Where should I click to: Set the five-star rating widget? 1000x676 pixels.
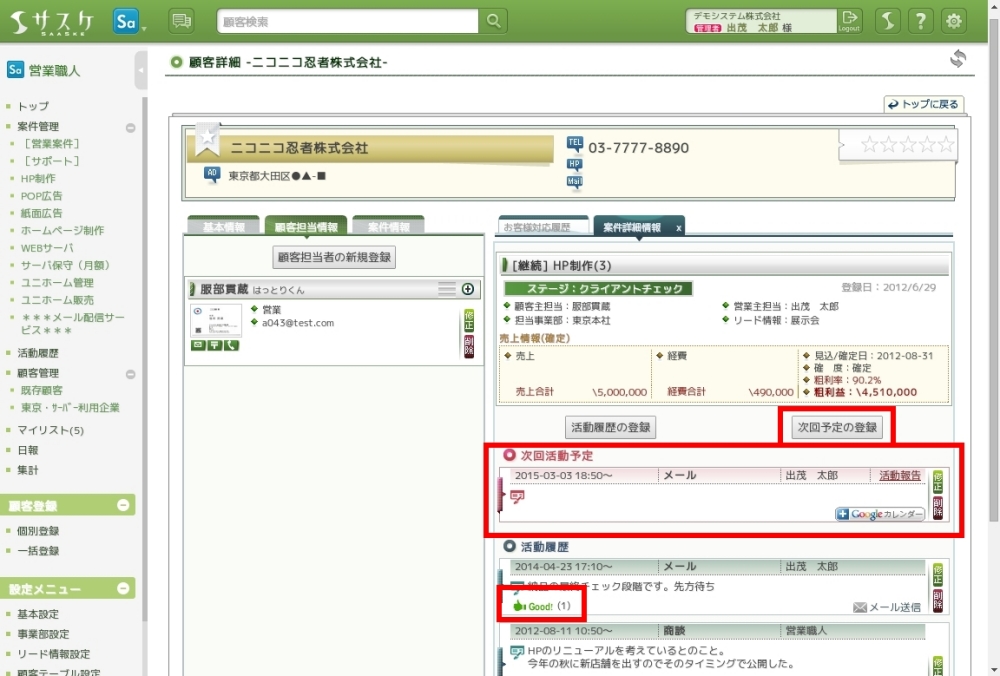click(x=906, y=145)
